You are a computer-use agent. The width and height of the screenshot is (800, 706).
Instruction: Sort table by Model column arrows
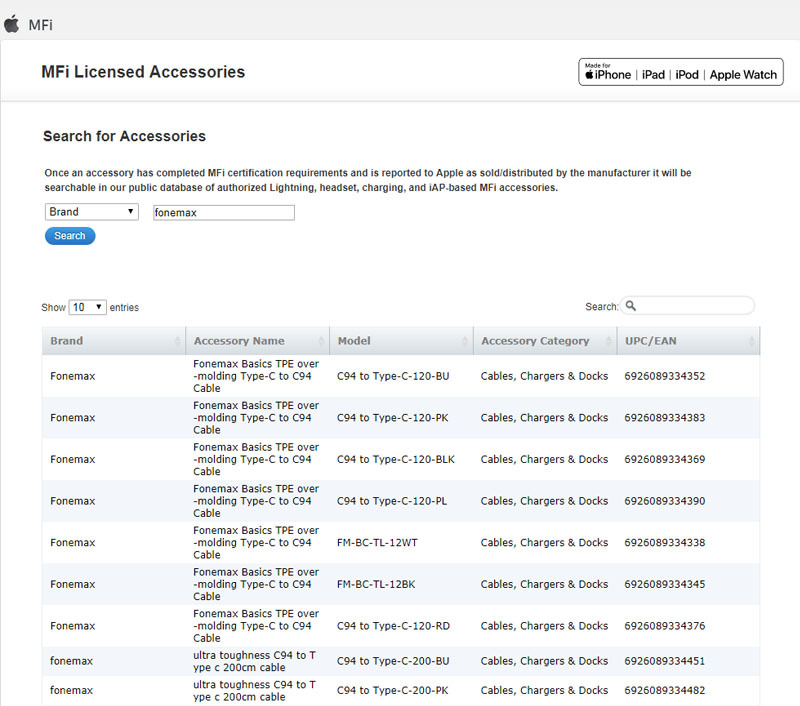(465, 341)
